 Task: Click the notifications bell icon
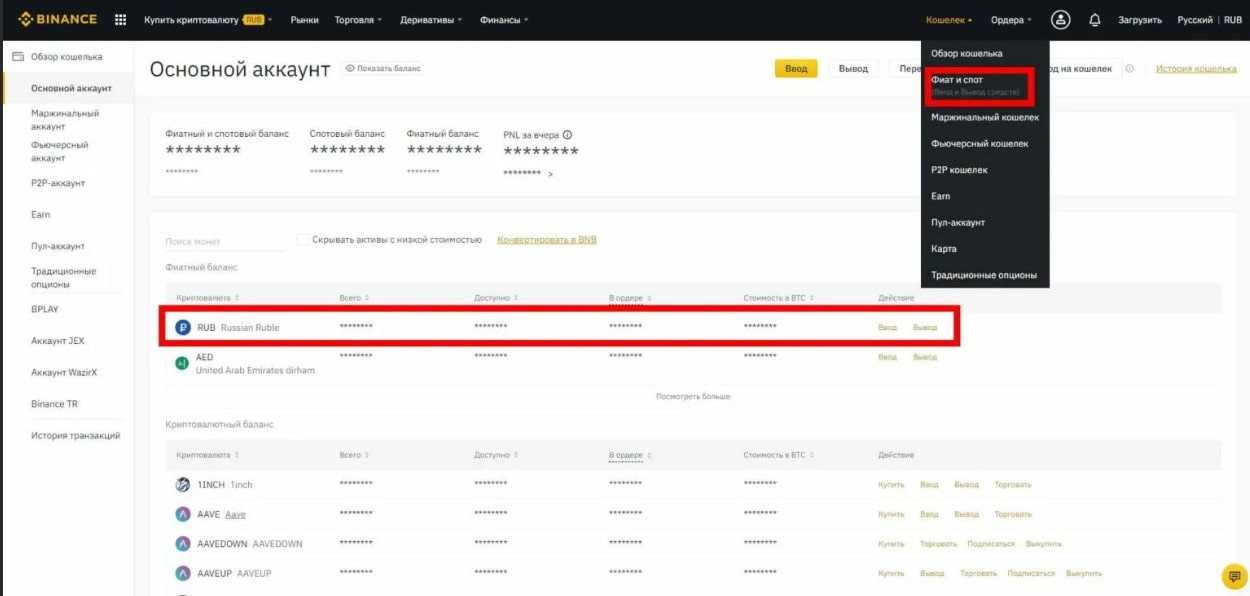click(x=1094, y=20)
